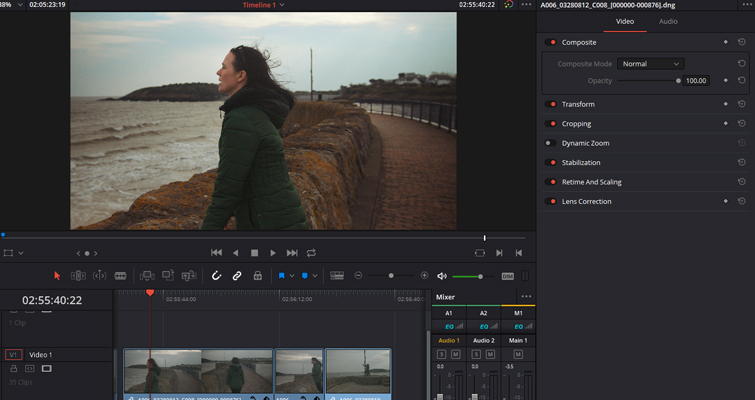Disable the Composite section toggle
The image size is (755, 400).
[550, 42]
